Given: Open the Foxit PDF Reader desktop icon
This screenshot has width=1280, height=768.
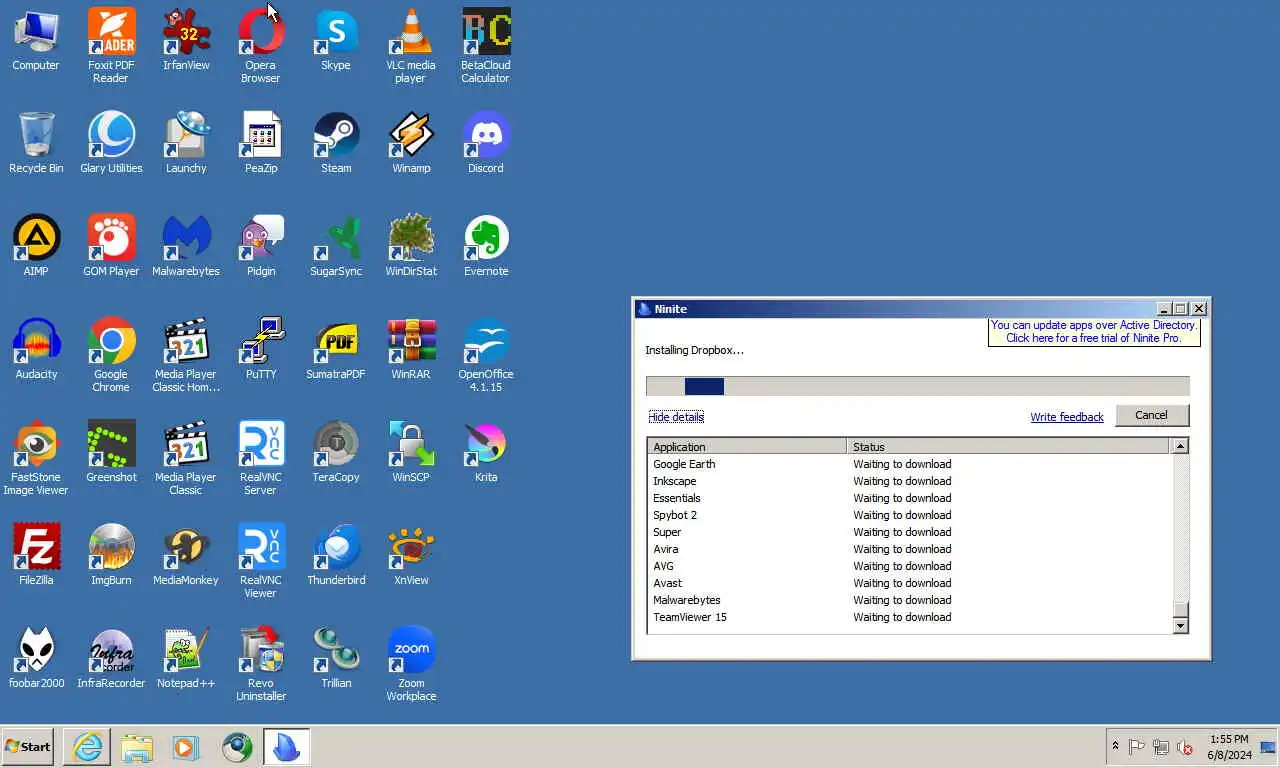Looking at the screenshot, I should (x=111, y=45).
